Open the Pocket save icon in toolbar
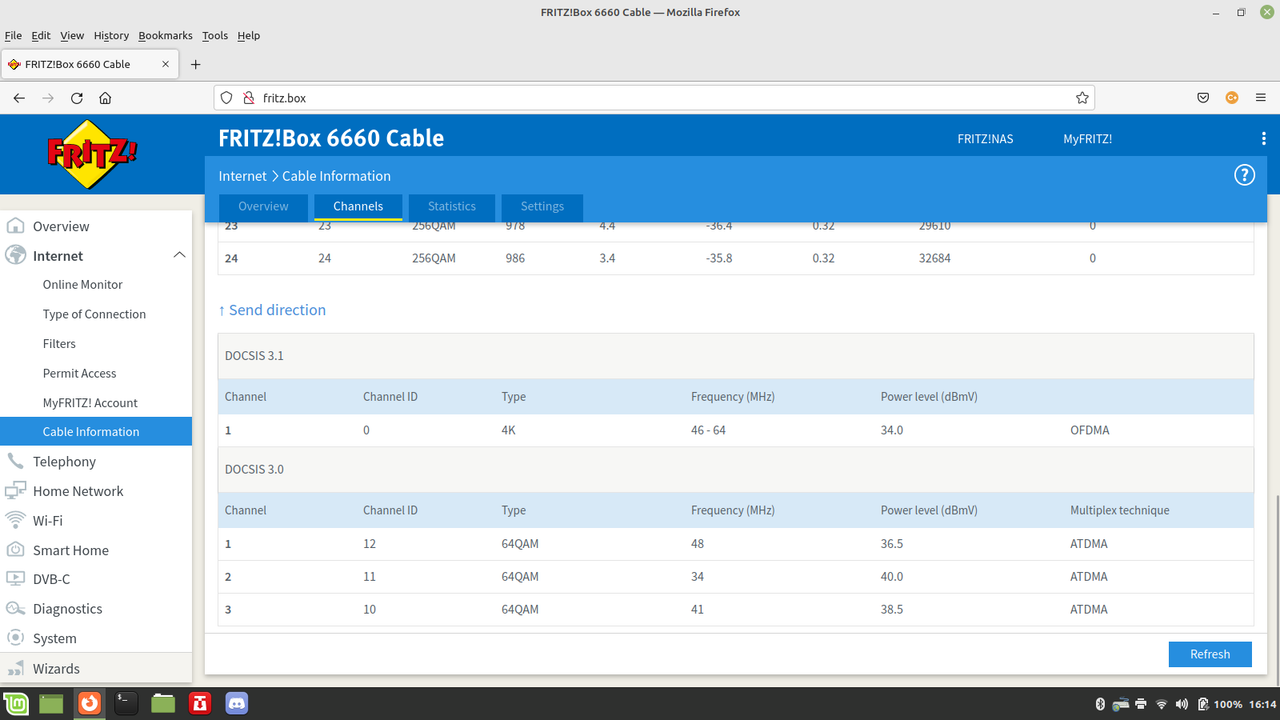The image size is (1280, 720). [1204, 98]
